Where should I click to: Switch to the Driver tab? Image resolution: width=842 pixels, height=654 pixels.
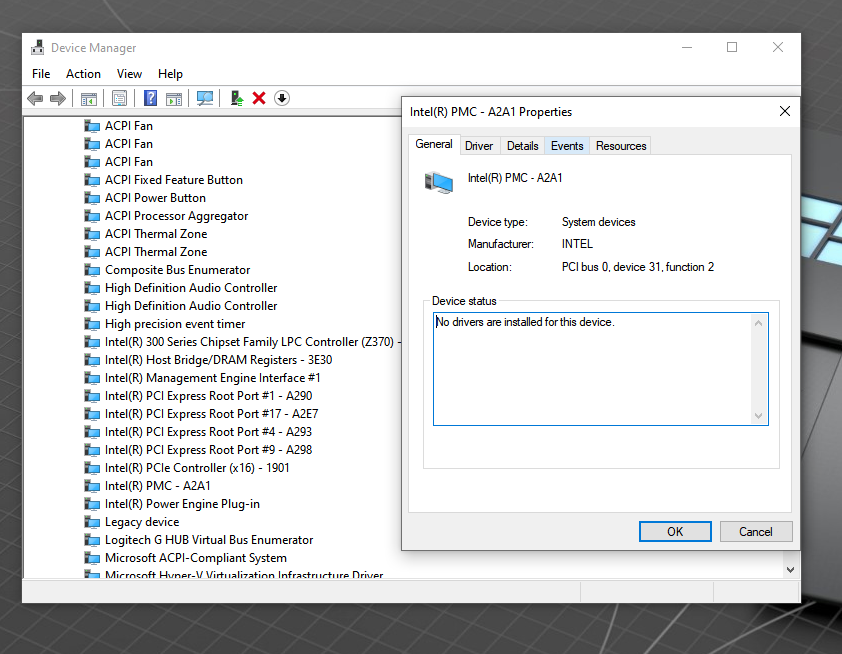(x=479, y=146)
